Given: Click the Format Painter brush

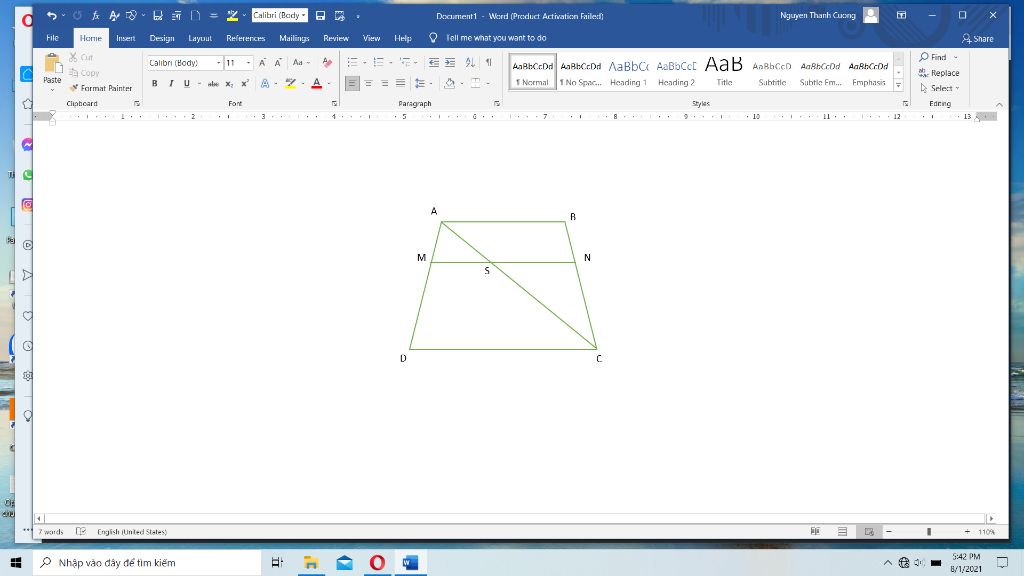Looking at the screenshot, I should click(101, 88).
